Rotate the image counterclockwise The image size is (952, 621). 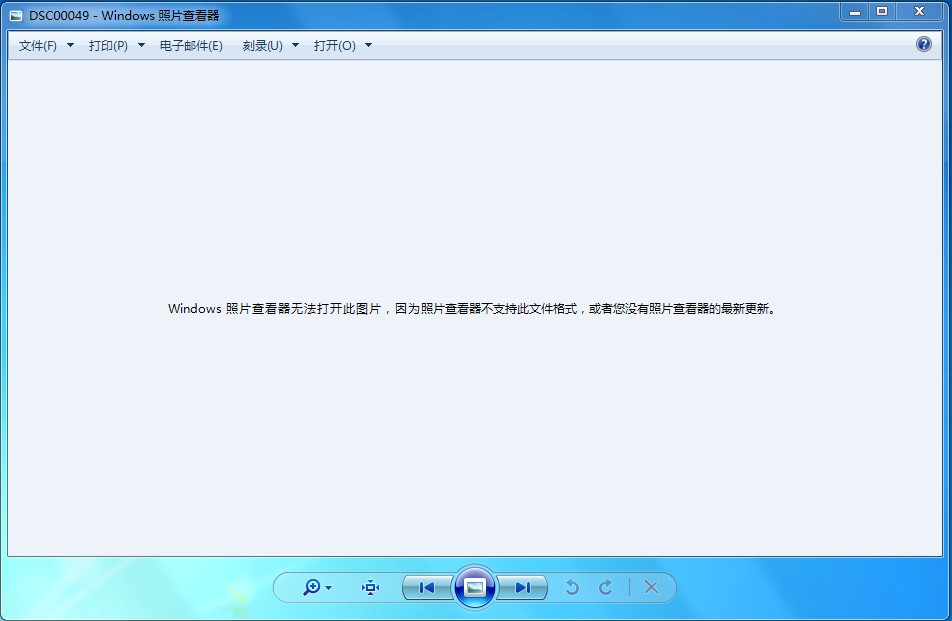pyautogui.click(x=572, y=588)
